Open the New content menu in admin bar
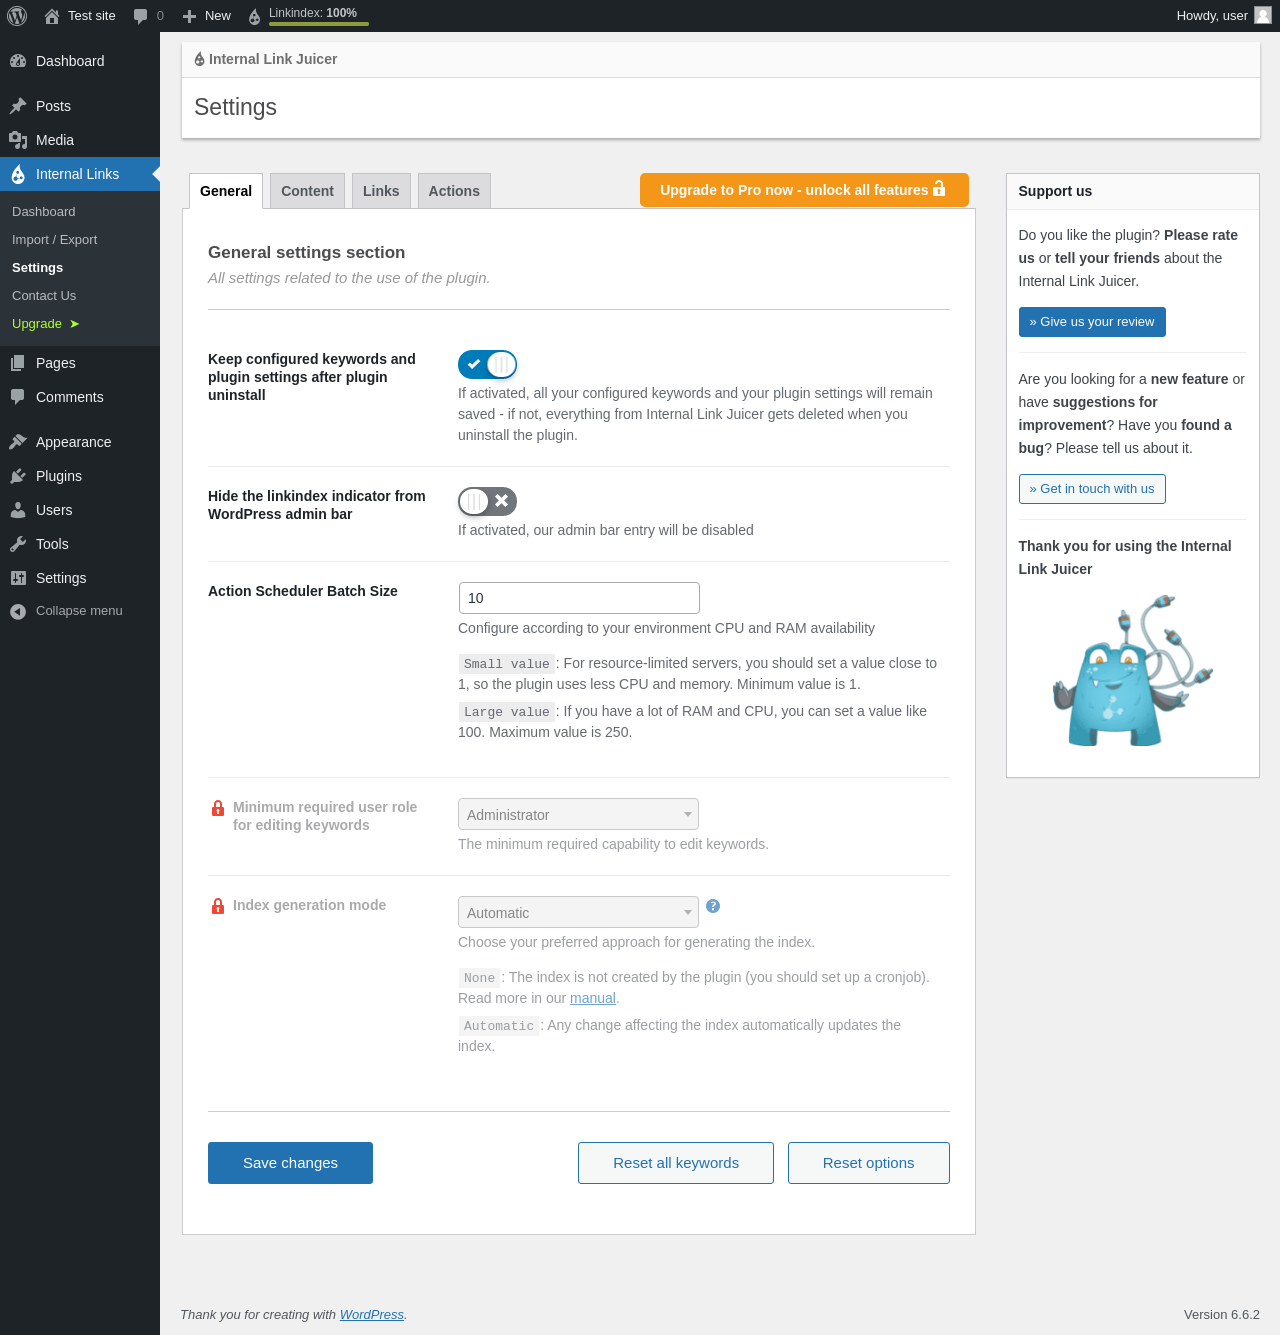The height and width of the screenshot is (1335, 1280). (x=207, y=16)
